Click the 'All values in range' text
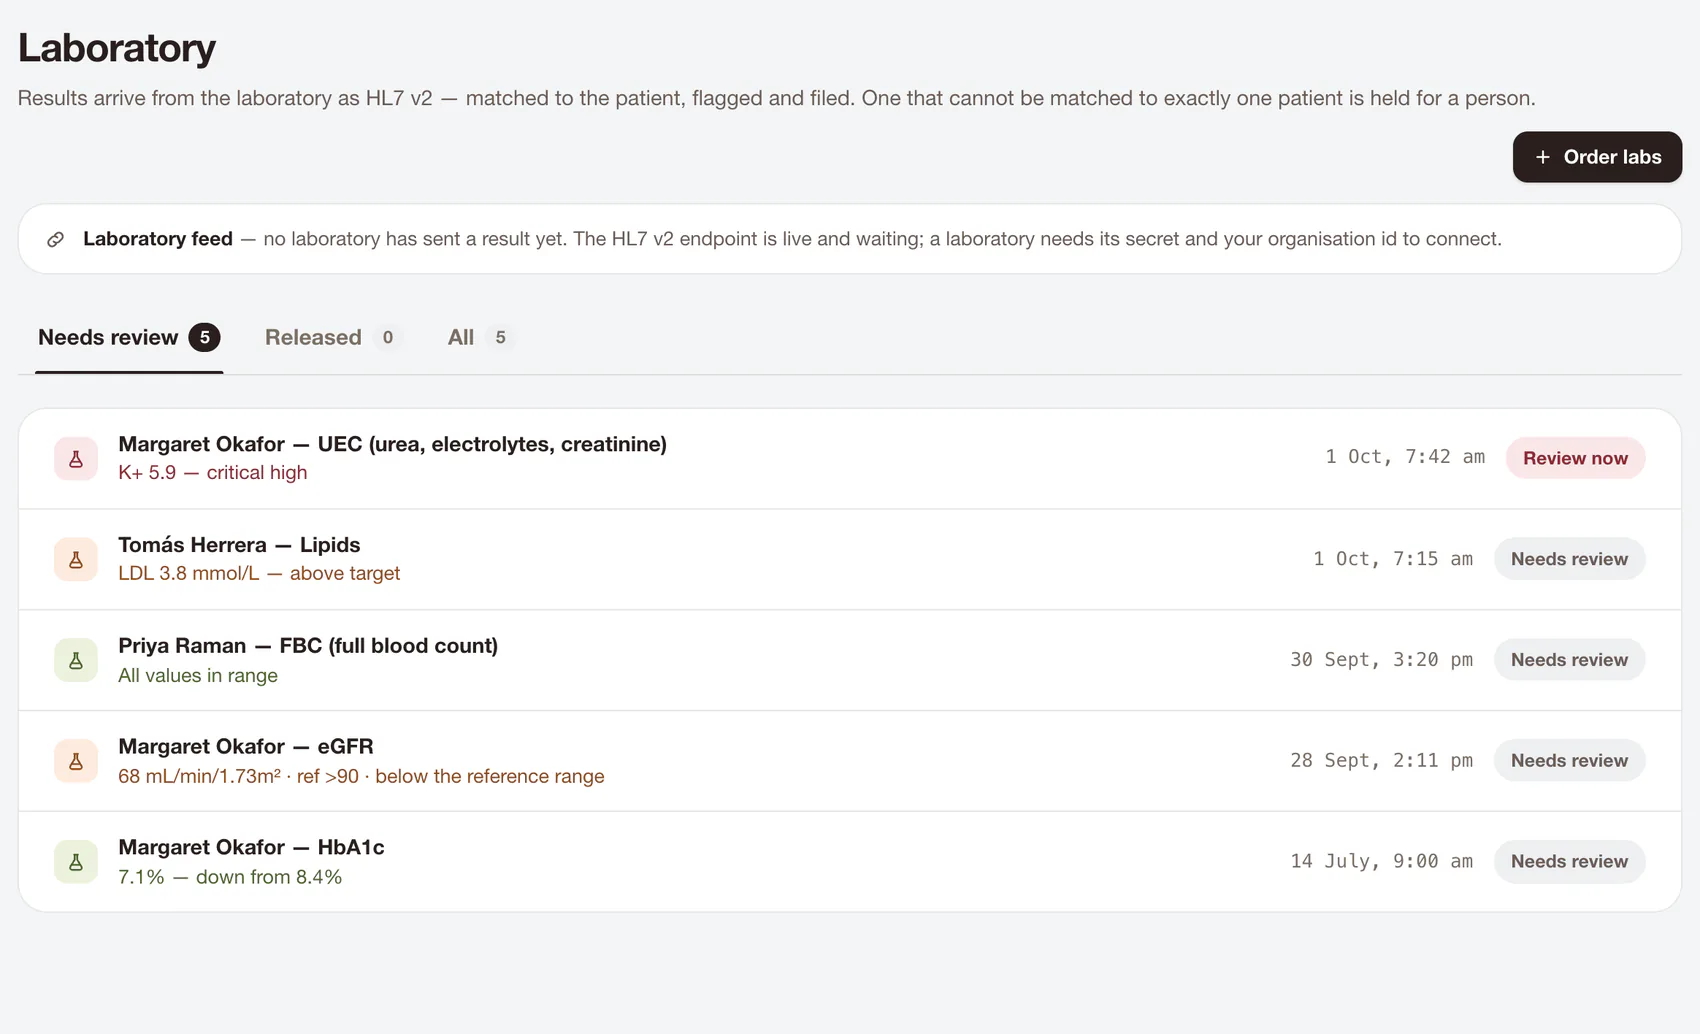1700x1034 pixels. 198,676
